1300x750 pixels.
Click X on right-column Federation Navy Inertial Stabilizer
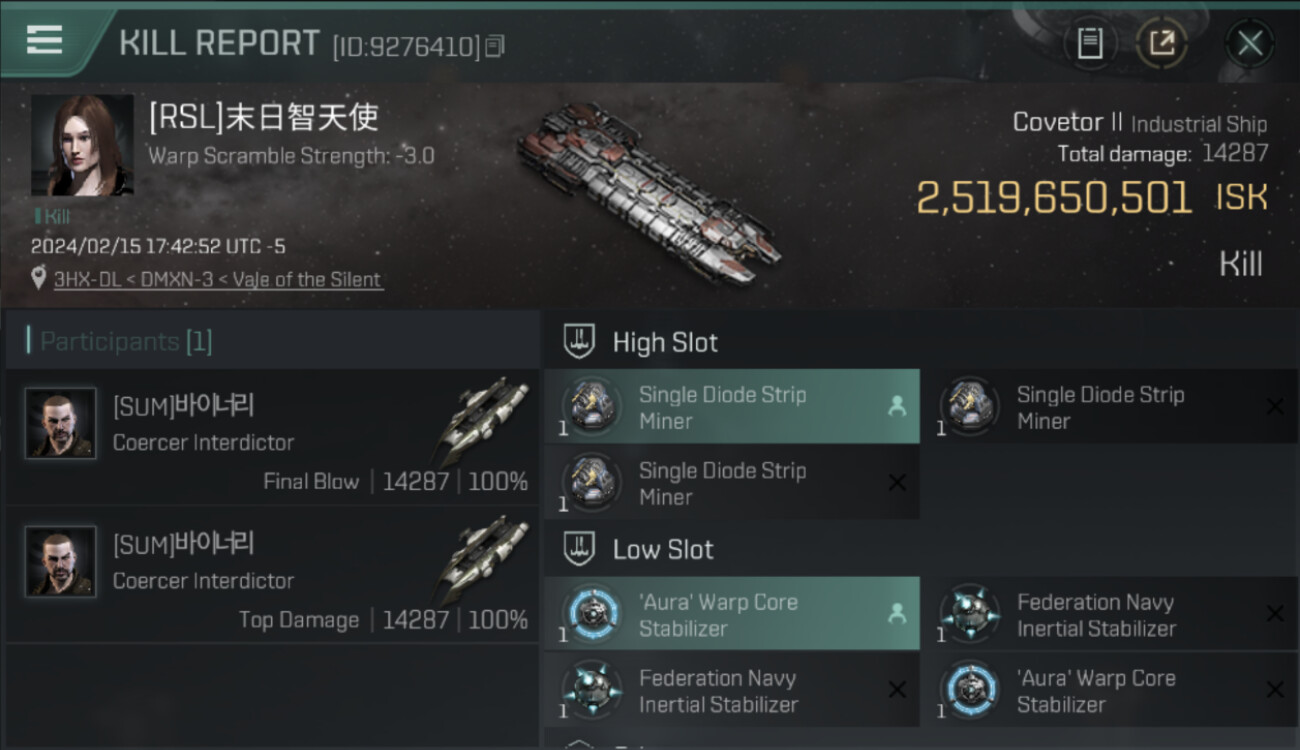click(1275, 614)
